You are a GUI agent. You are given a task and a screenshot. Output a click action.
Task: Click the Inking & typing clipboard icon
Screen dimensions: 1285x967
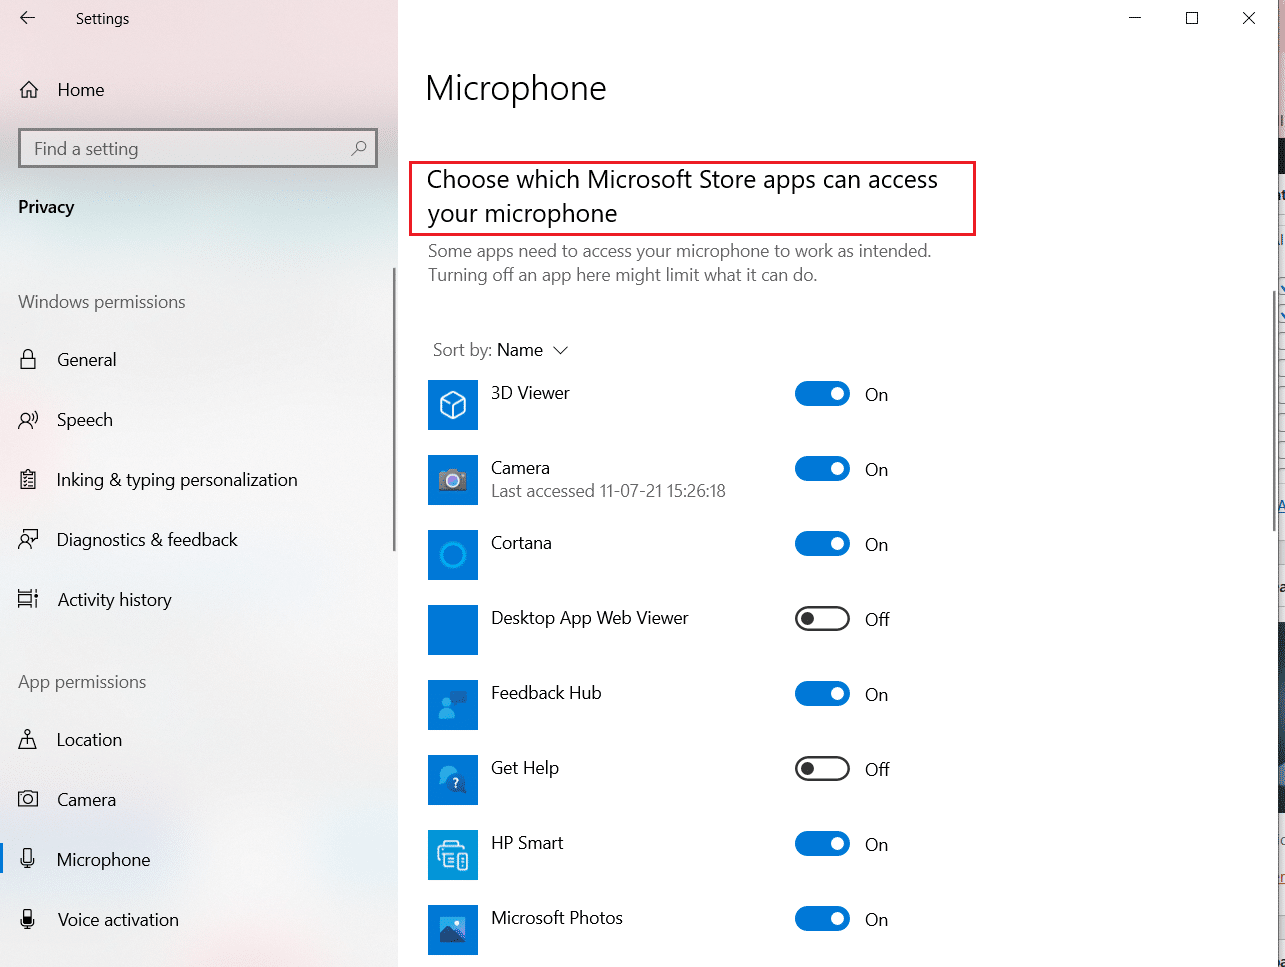[x=28, y=480]
